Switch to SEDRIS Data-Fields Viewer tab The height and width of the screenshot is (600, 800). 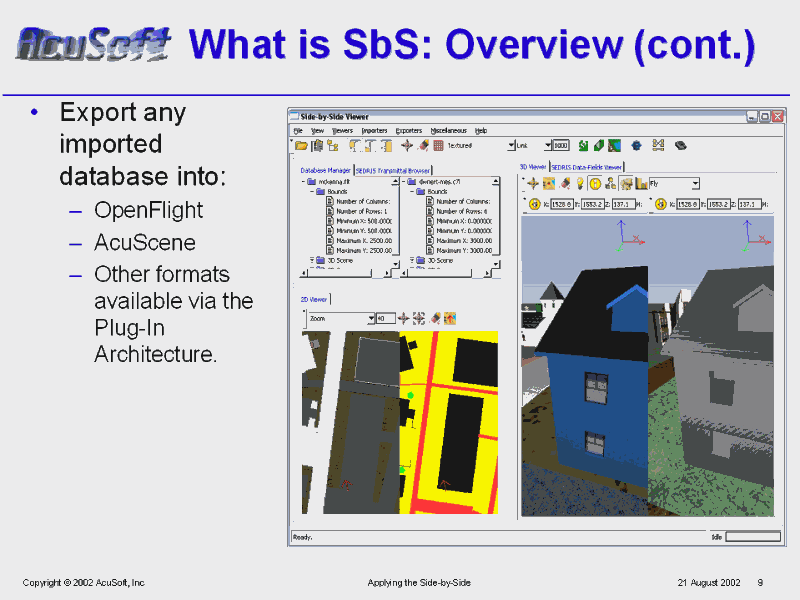[587, 167]
